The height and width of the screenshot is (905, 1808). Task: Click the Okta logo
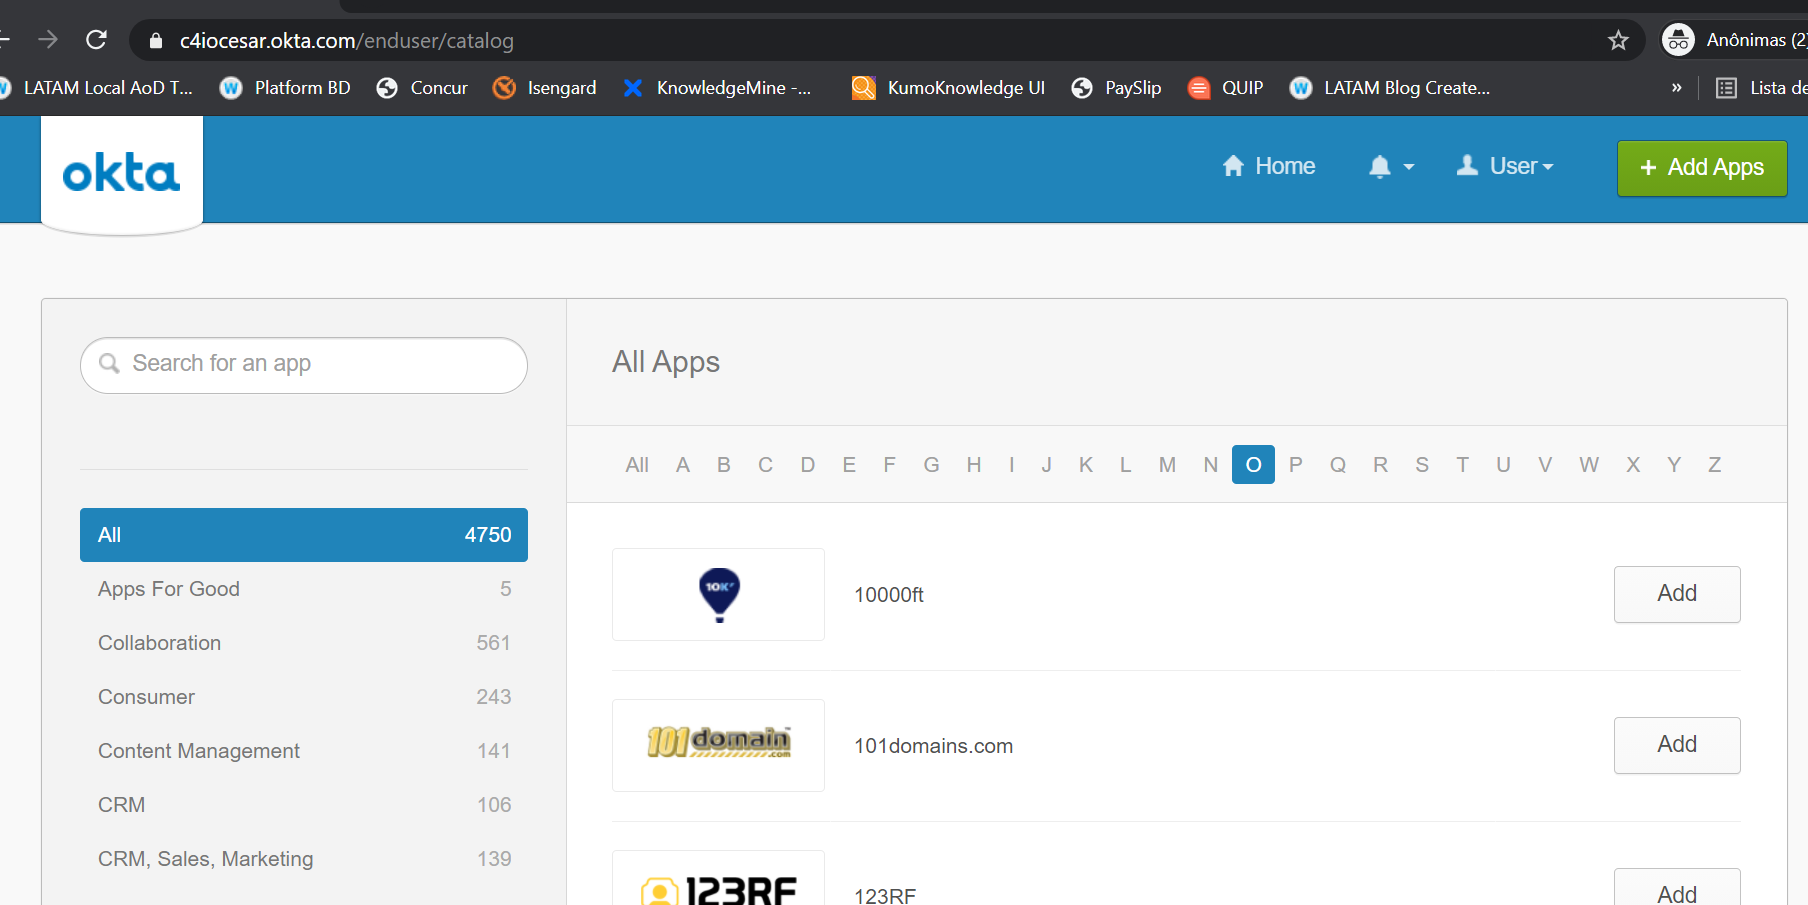tap(122, 174)
